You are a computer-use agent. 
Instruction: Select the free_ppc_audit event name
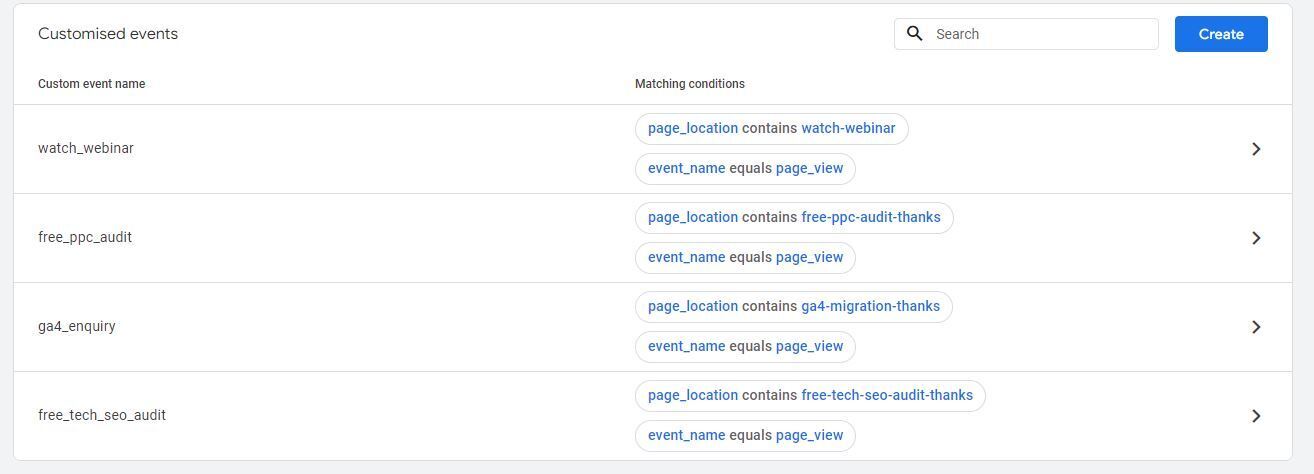tap(85, 237)
